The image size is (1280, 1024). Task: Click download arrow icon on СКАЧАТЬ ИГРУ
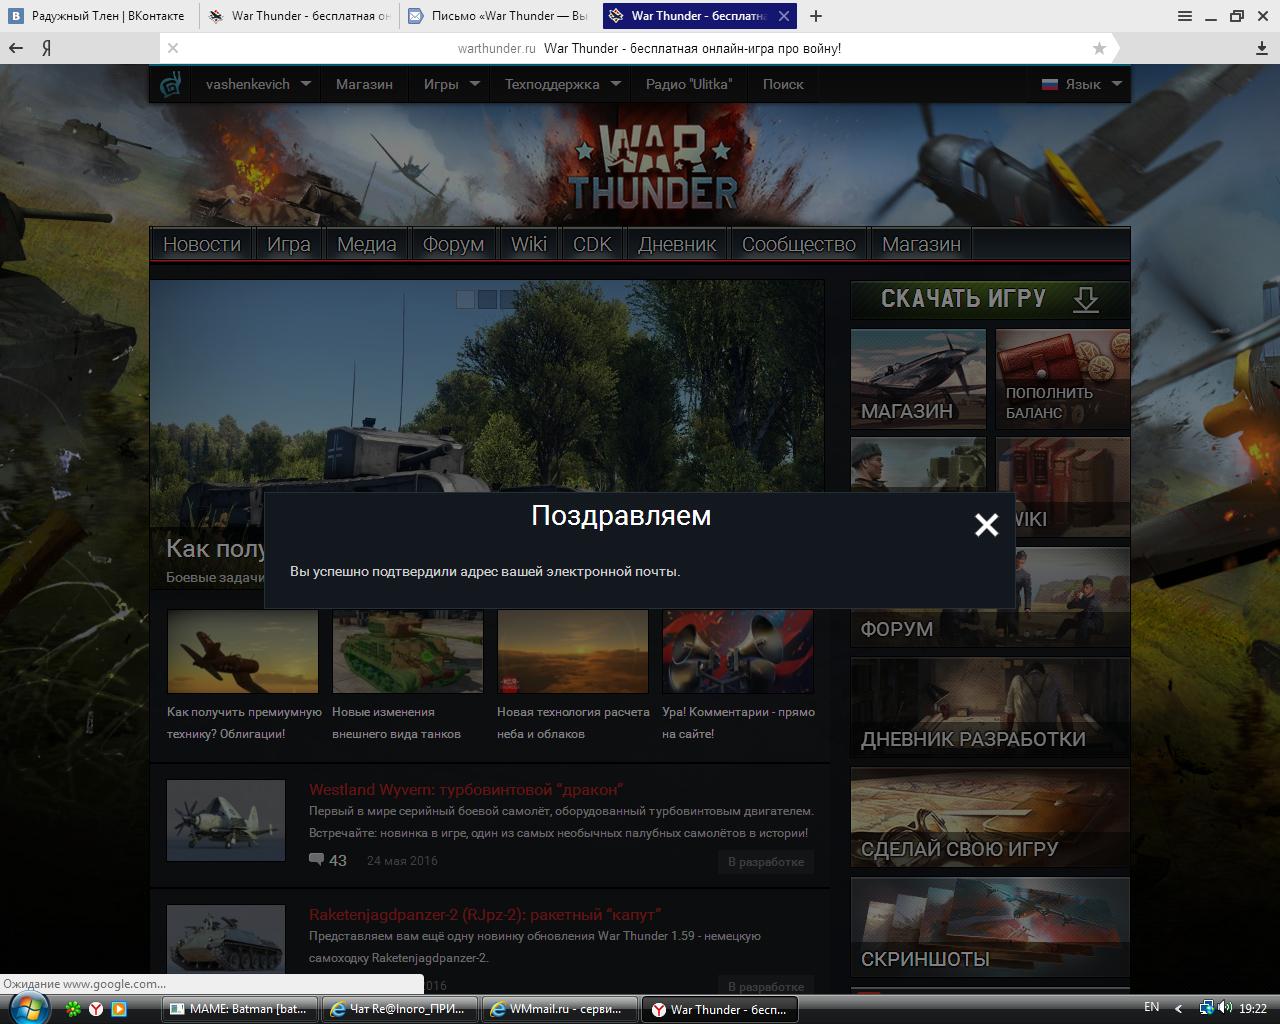point(1086,299)
